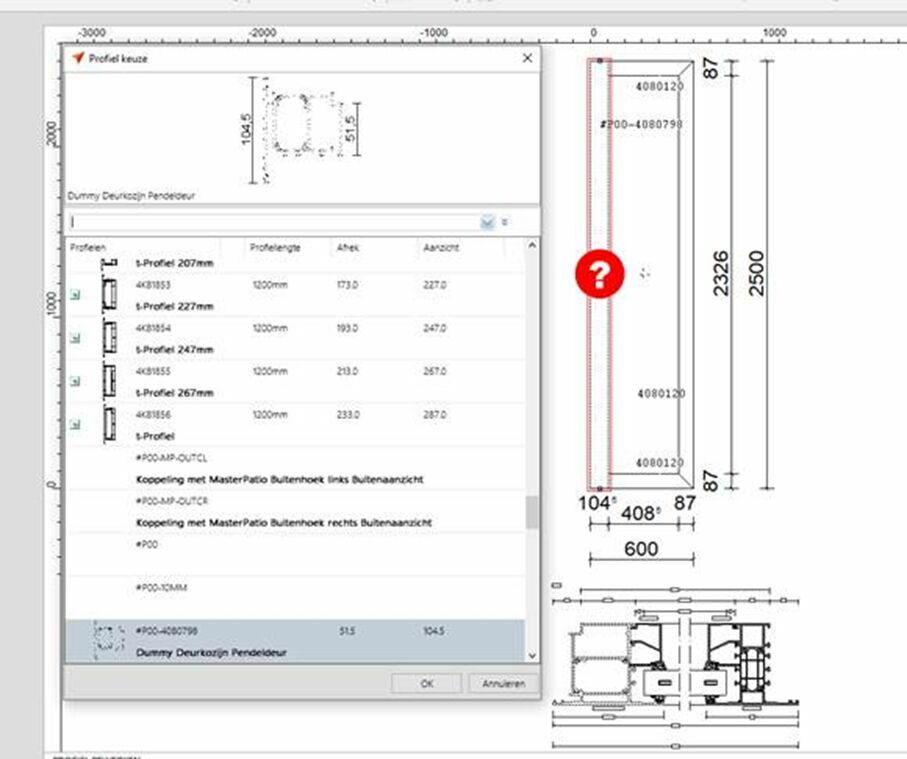Select the #P00-MP-OUTCR Koppeling rechts row
Image resolution: width=907 pixels, height=759 pixels.
(x=296, y=512)
